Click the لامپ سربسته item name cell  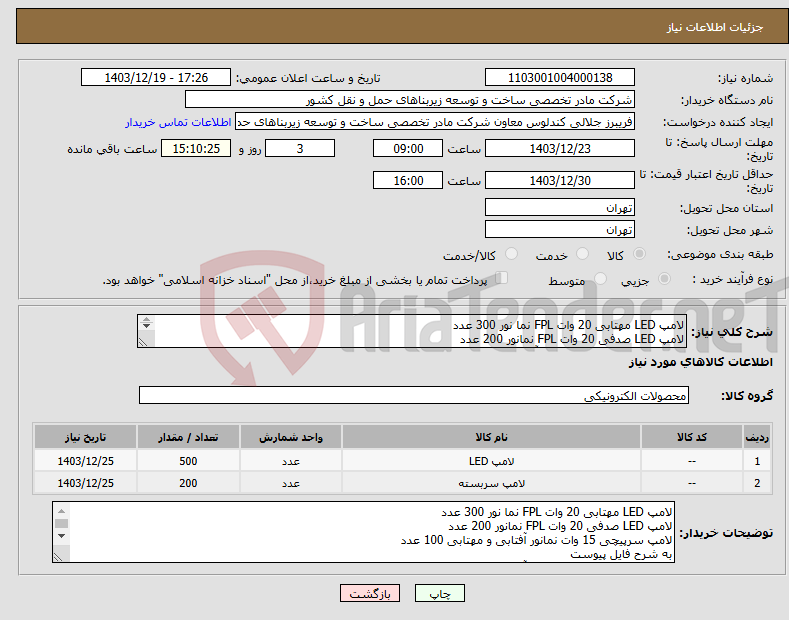tap(491, 483)
